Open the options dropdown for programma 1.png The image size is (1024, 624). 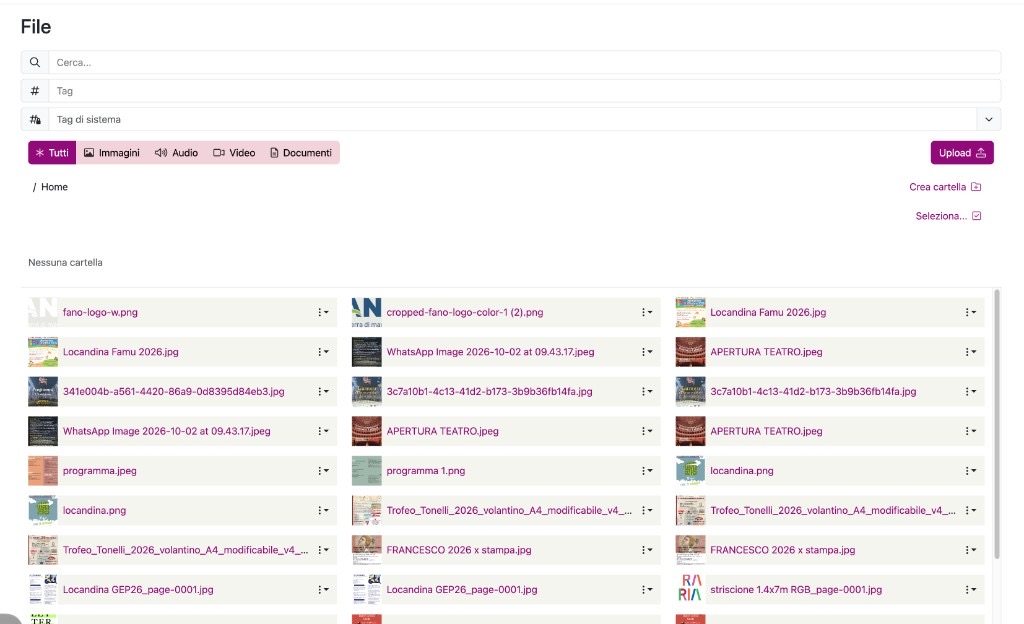point(647,471)
